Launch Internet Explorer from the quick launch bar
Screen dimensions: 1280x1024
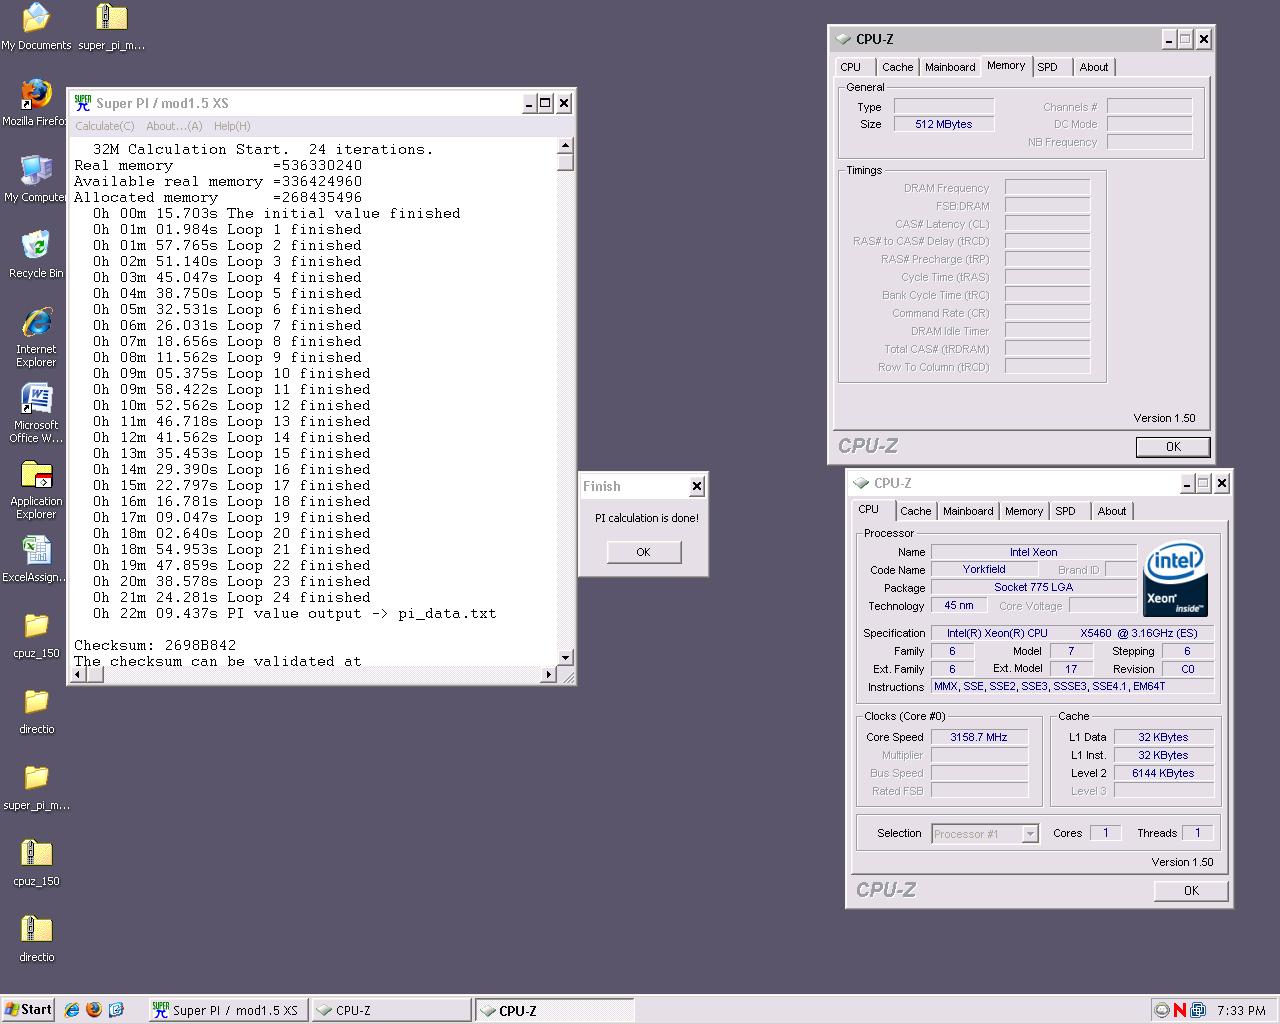click(72, 1010)
